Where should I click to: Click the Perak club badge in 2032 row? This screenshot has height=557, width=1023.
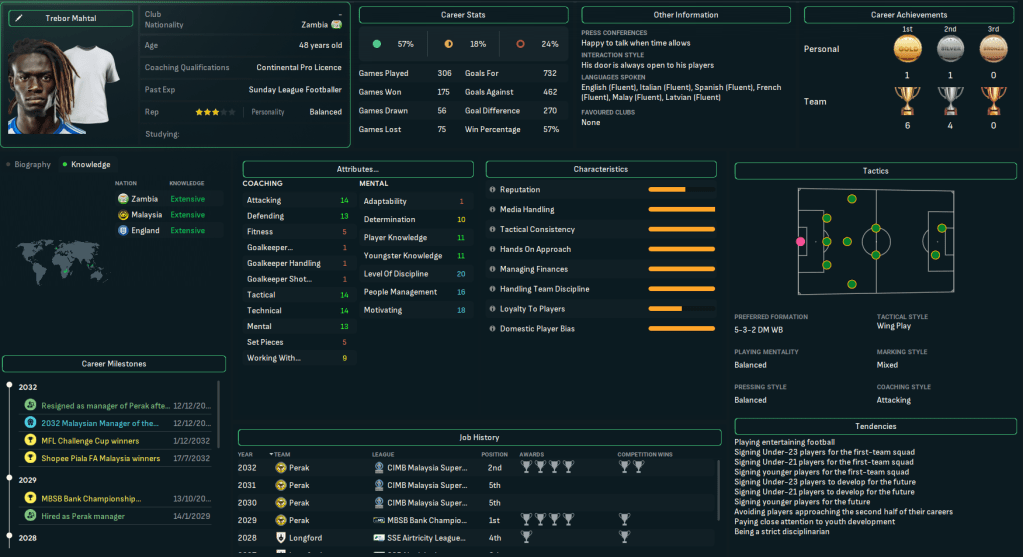coord(281,467)
